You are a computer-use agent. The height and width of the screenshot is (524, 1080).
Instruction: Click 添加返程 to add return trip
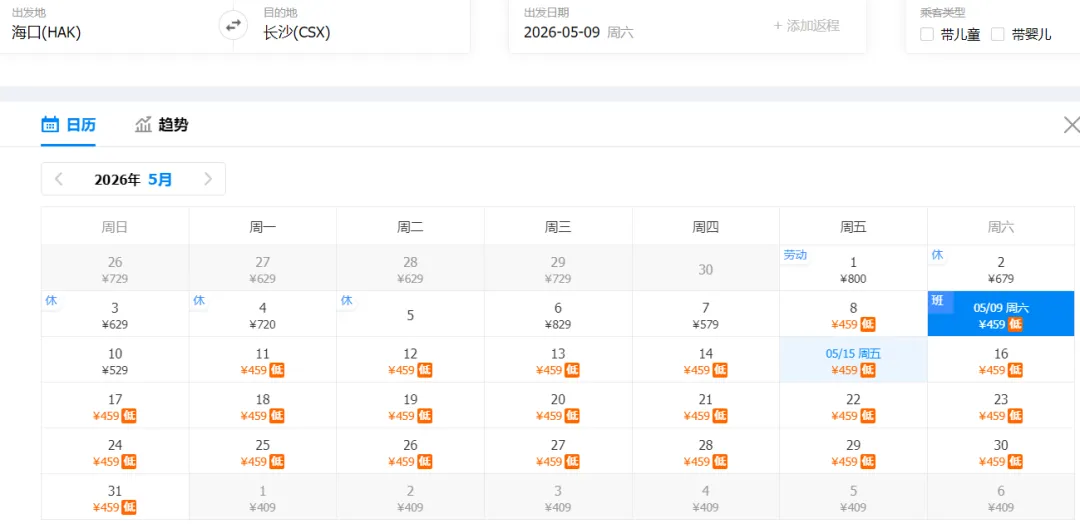pyautogui.click(x=806, y=26)
